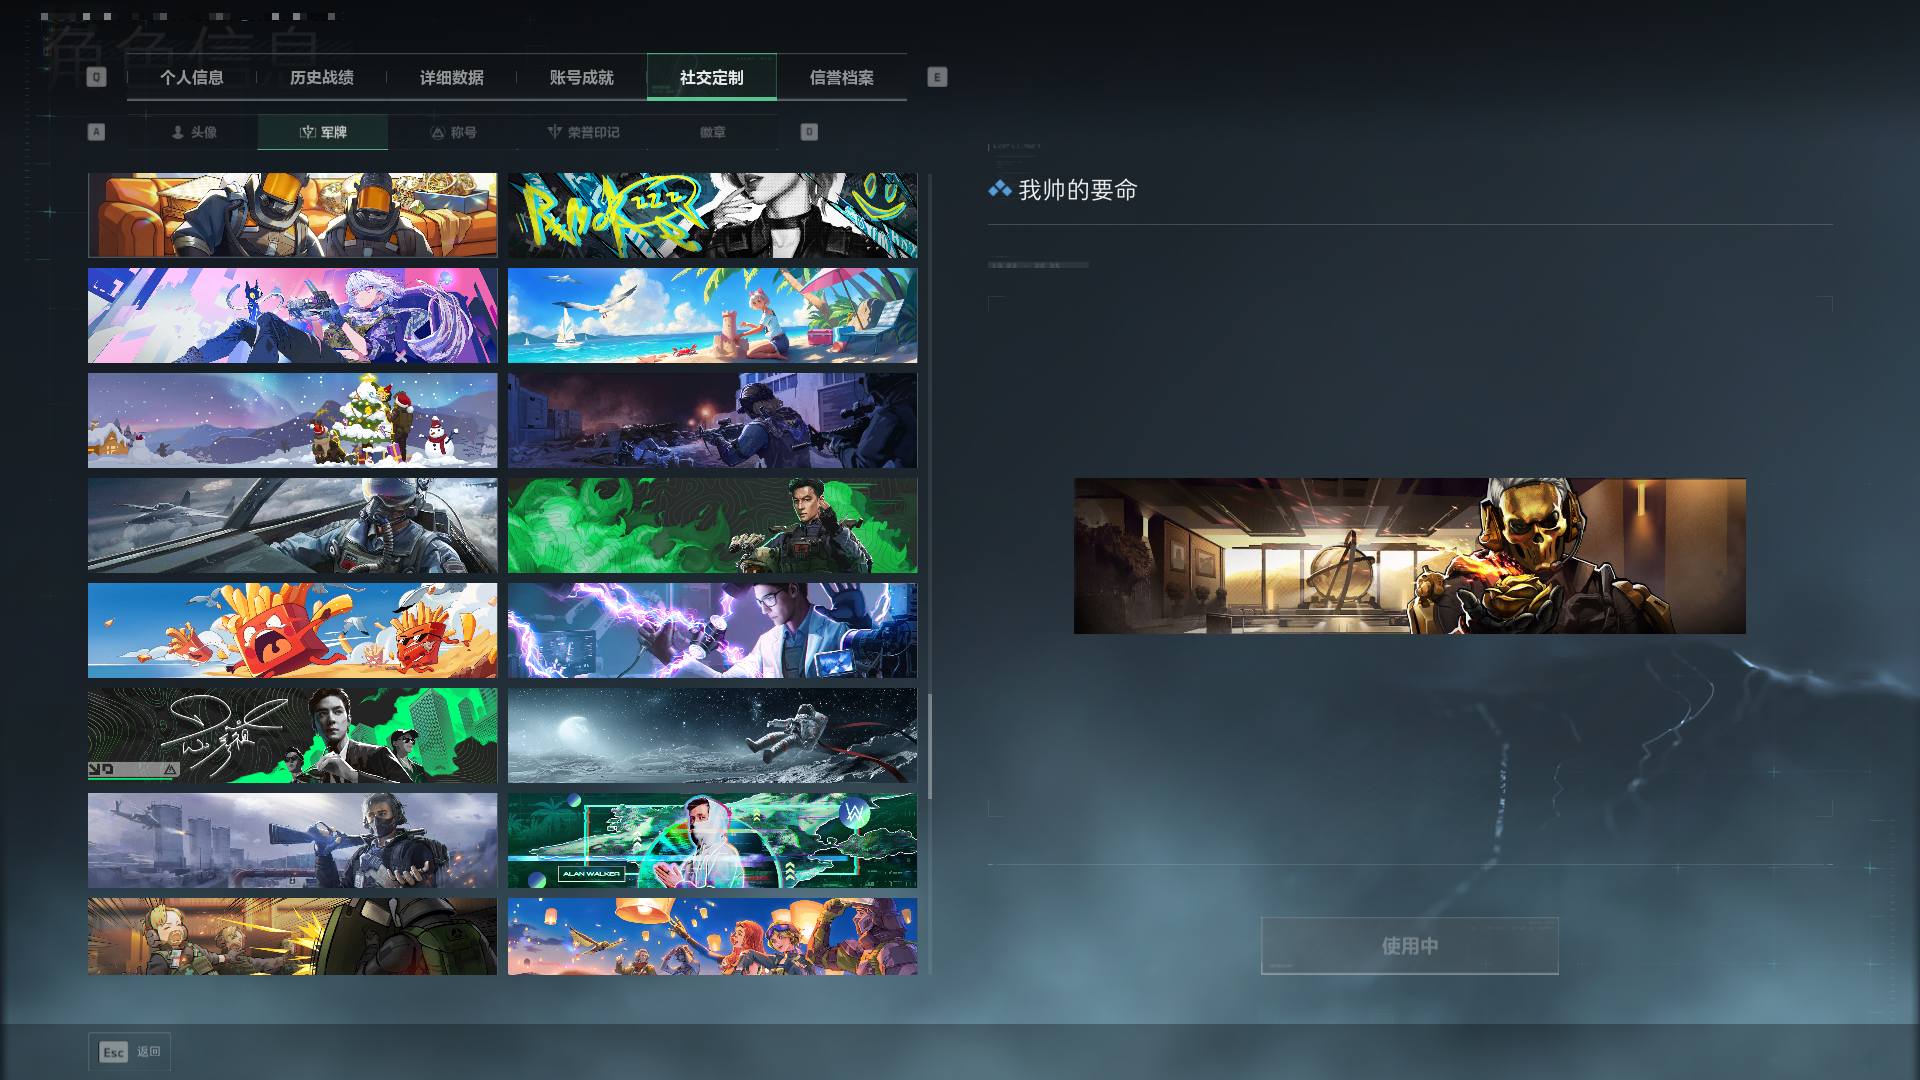Choose the purple lightning scientist dog tag
The height and width of the screenshot is (1080, 1920).
[712, 630]
